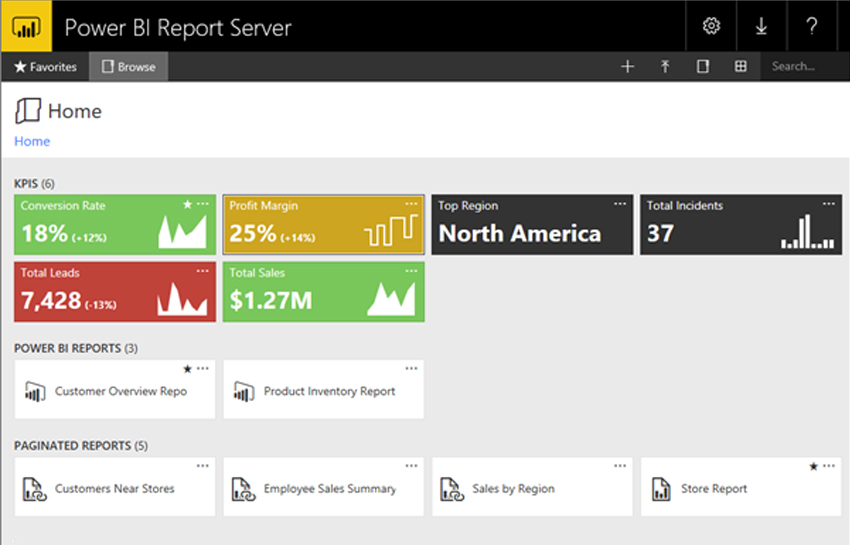This screenshot has width=850, height=545.
Task: Toggle favorite star on Store Report
Action: coord(814,466)
